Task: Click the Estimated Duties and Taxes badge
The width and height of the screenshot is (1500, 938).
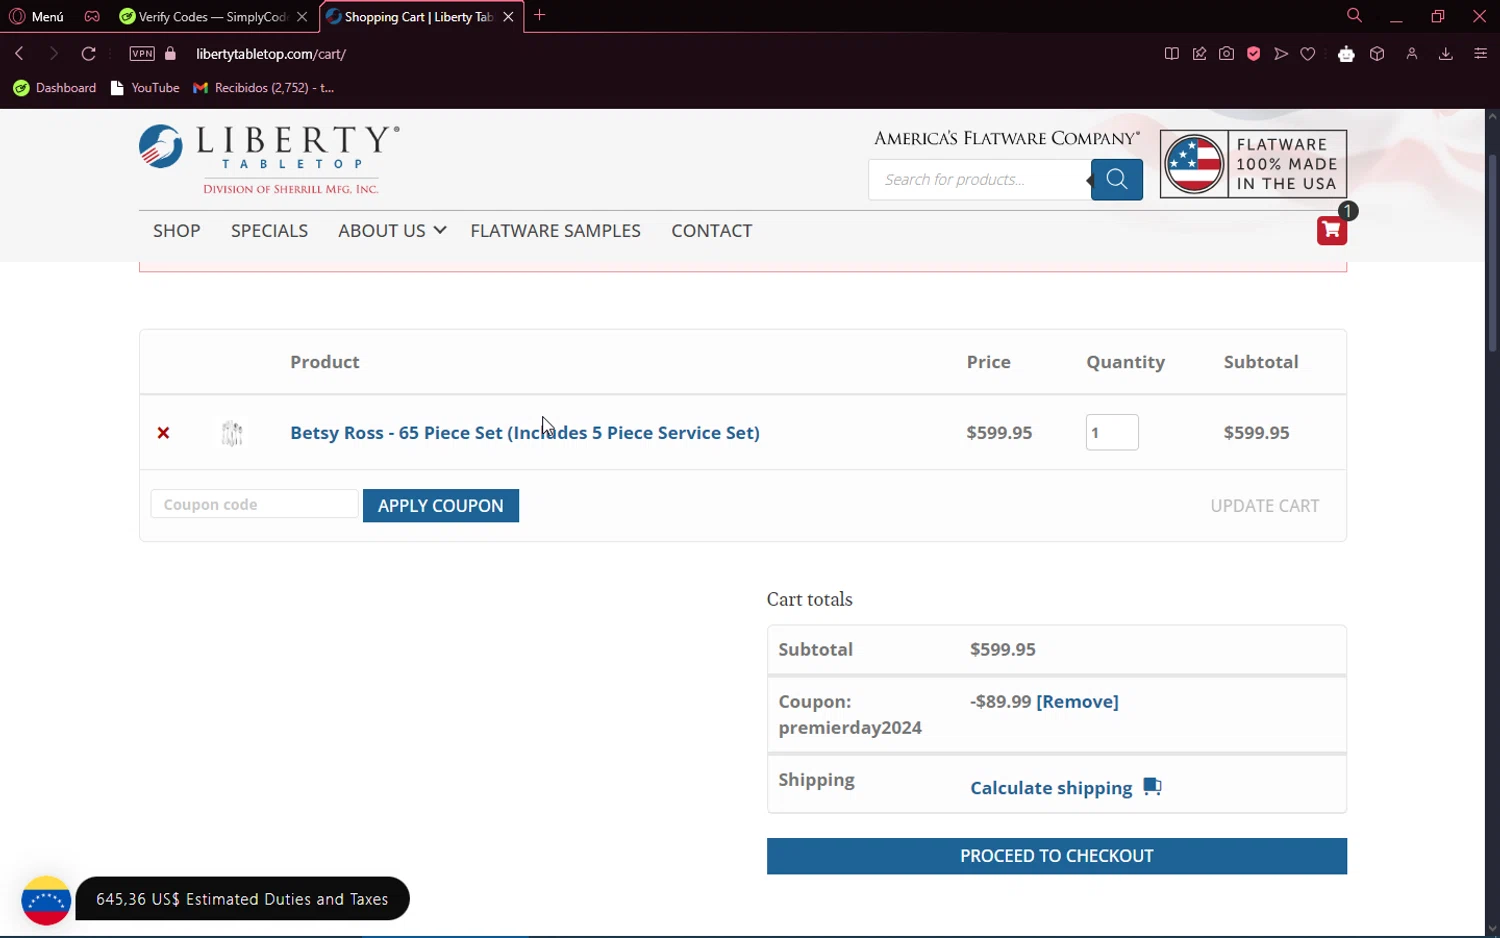Action: tap(242, 899)
